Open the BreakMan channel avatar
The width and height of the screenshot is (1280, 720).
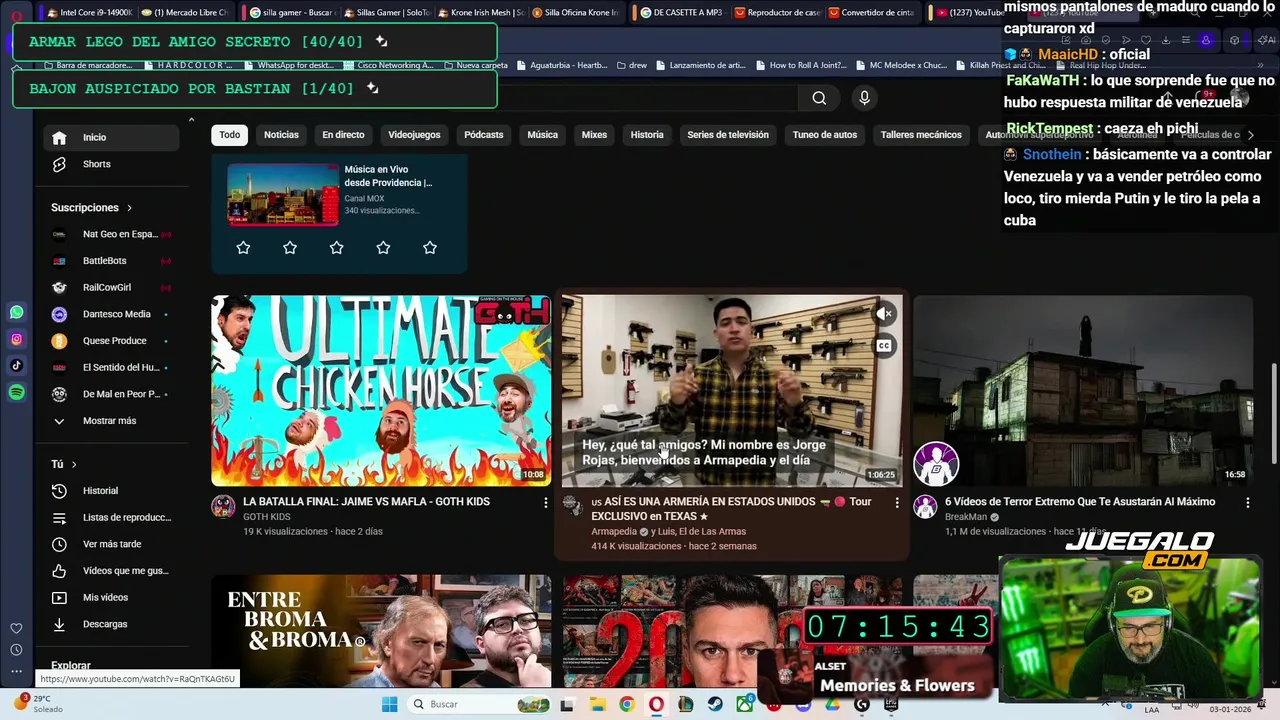tap(925, 505)
